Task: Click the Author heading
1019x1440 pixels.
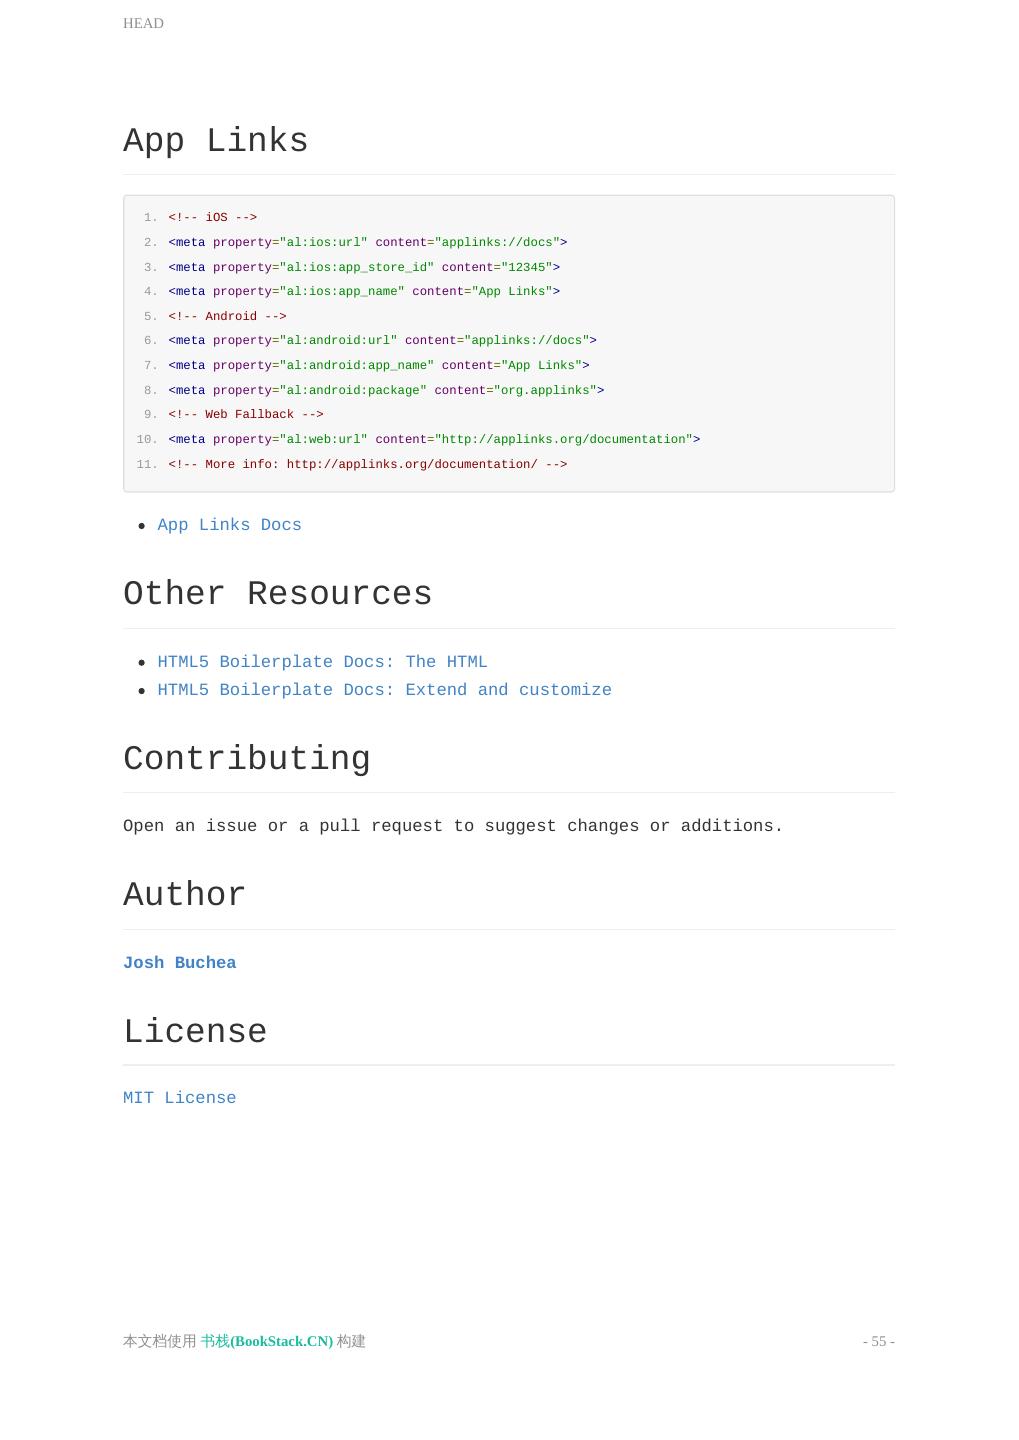Action: (184, 895)
